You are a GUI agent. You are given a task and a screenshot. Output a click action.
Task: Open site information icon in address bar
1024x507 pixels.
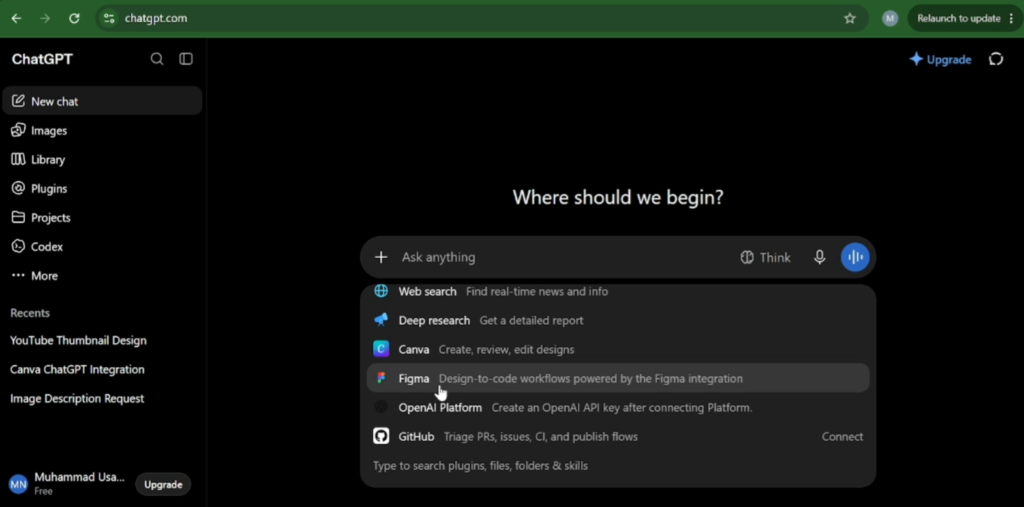pyautogui.click(x=109, y=18)
